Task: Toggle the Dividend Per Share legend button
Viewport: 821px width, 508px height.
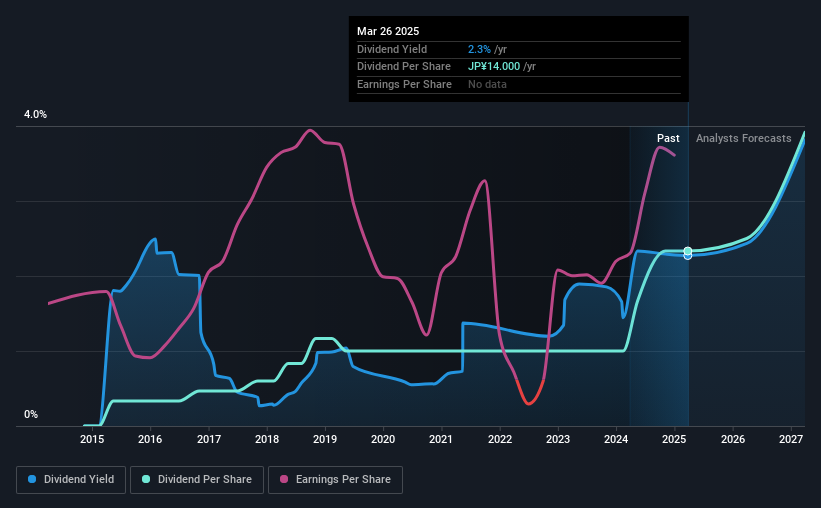Action: click(x=197, y=480)
